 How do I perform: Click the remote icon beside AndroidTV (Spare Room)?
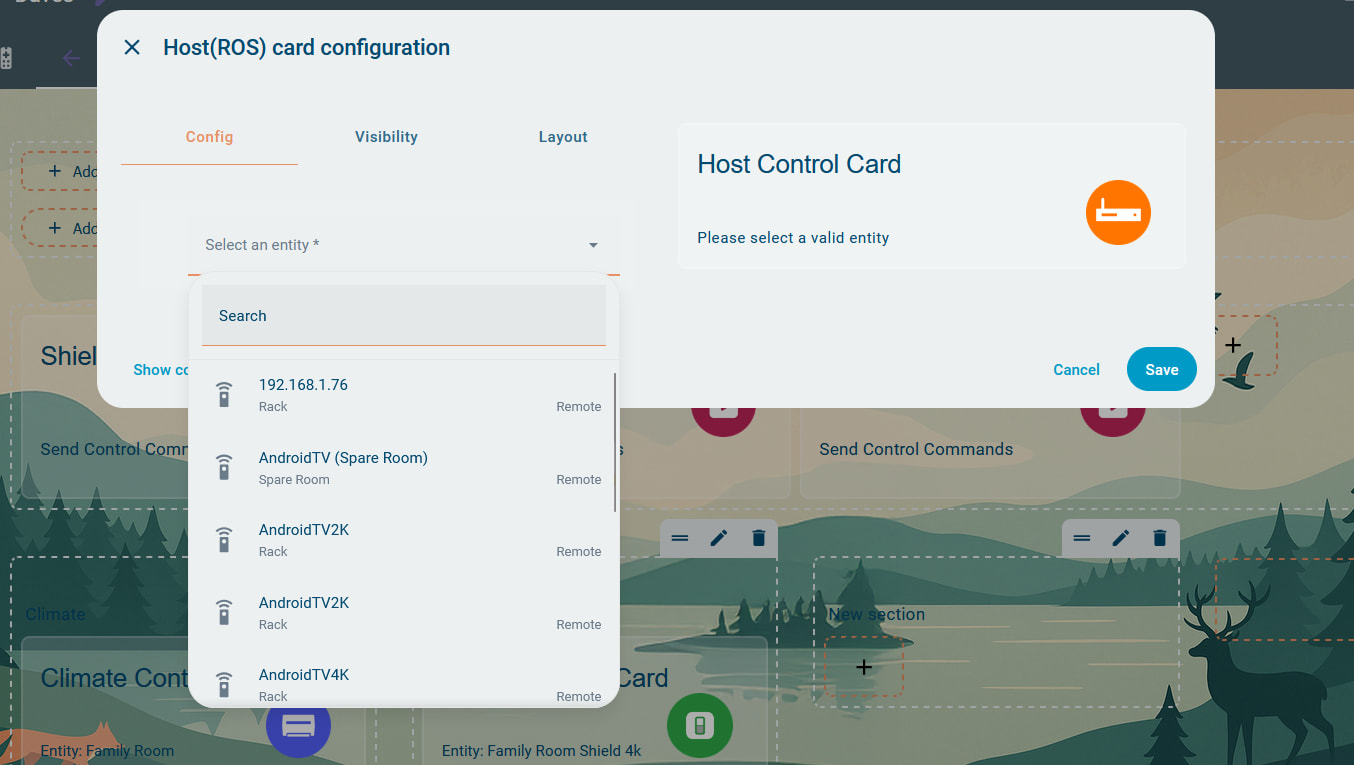pos(224,468)
